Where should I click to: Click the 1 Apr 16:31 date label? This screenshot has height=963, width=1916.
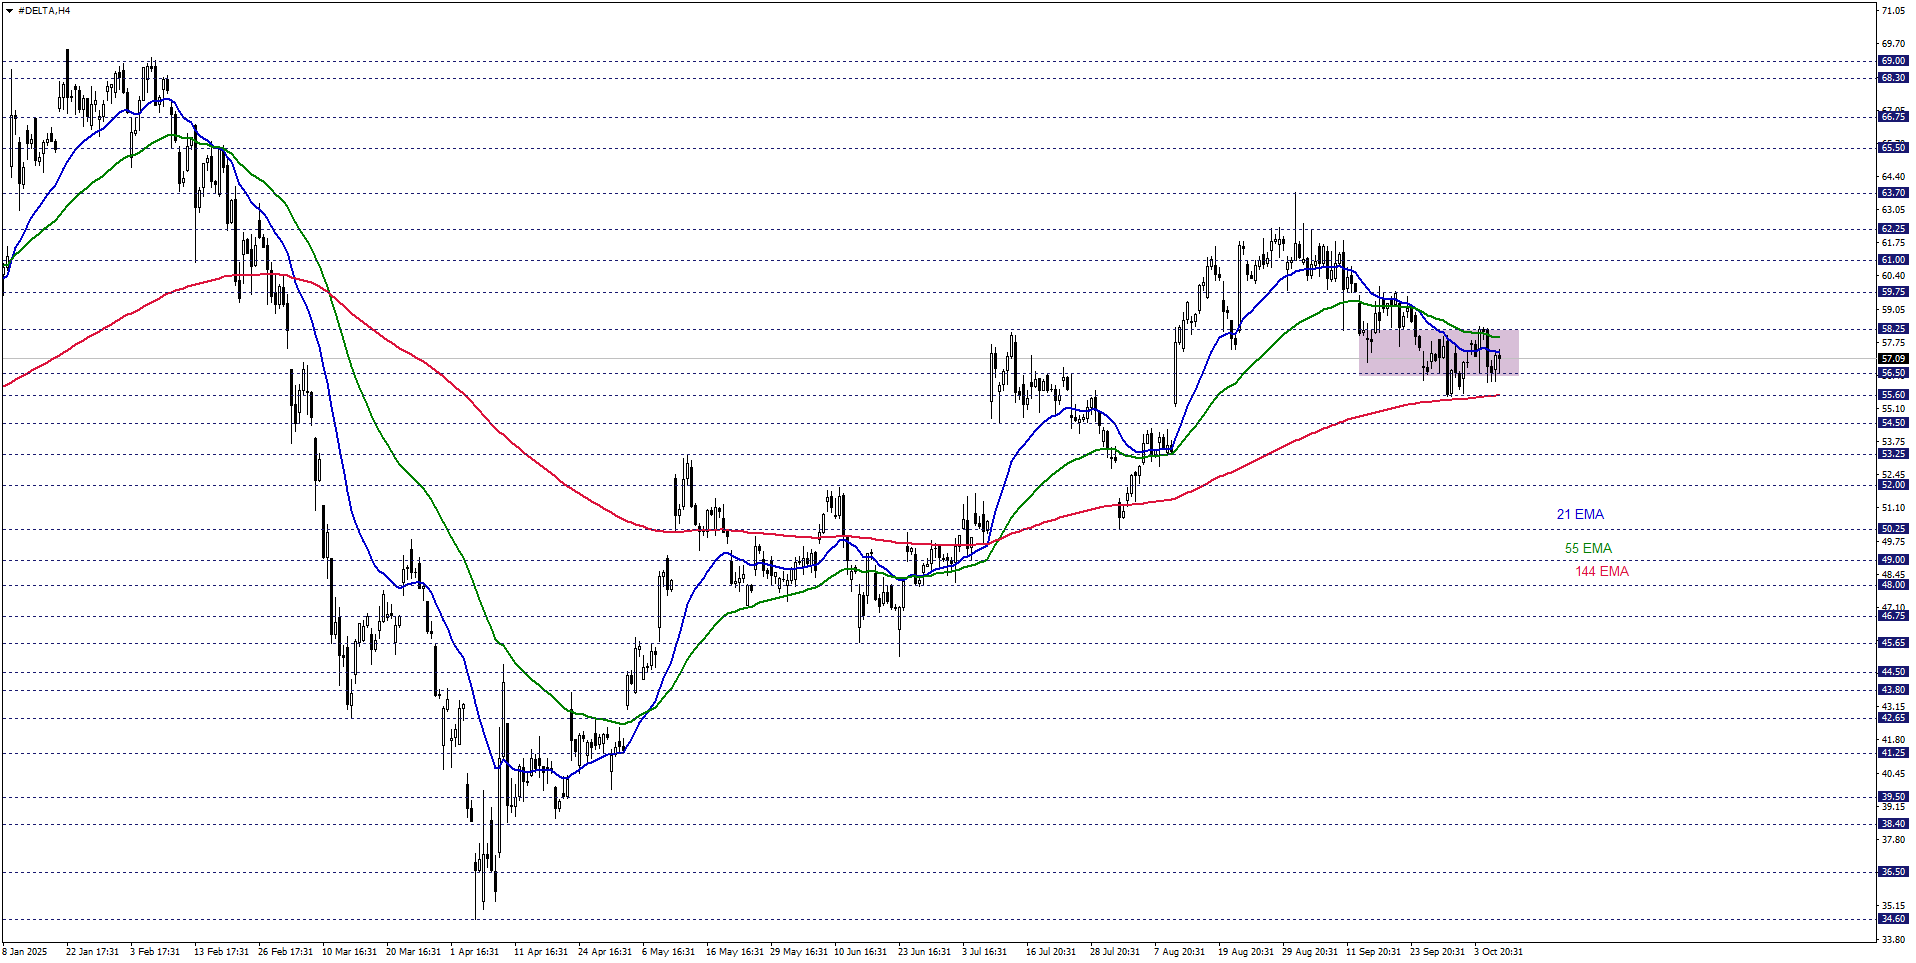coord(474,951)
